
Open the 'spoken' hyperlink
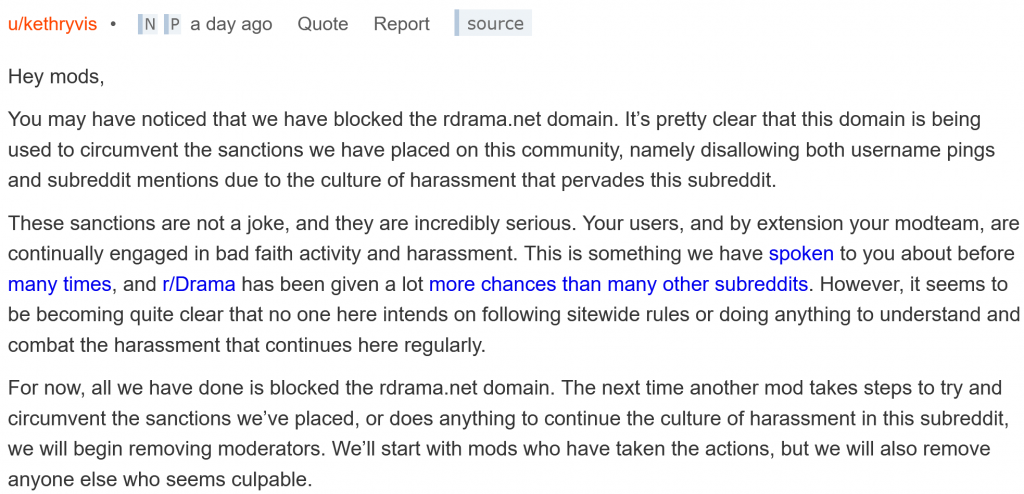(x=801, y=254)
